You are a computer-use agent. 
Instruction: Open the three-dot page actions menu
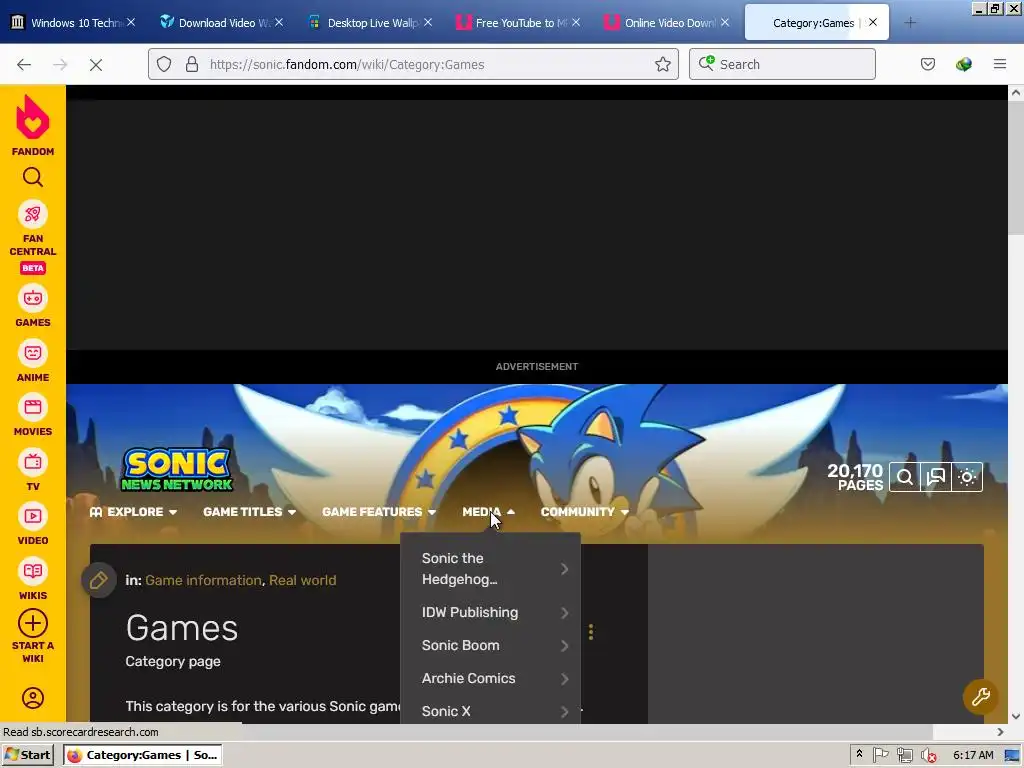point(591,632)
